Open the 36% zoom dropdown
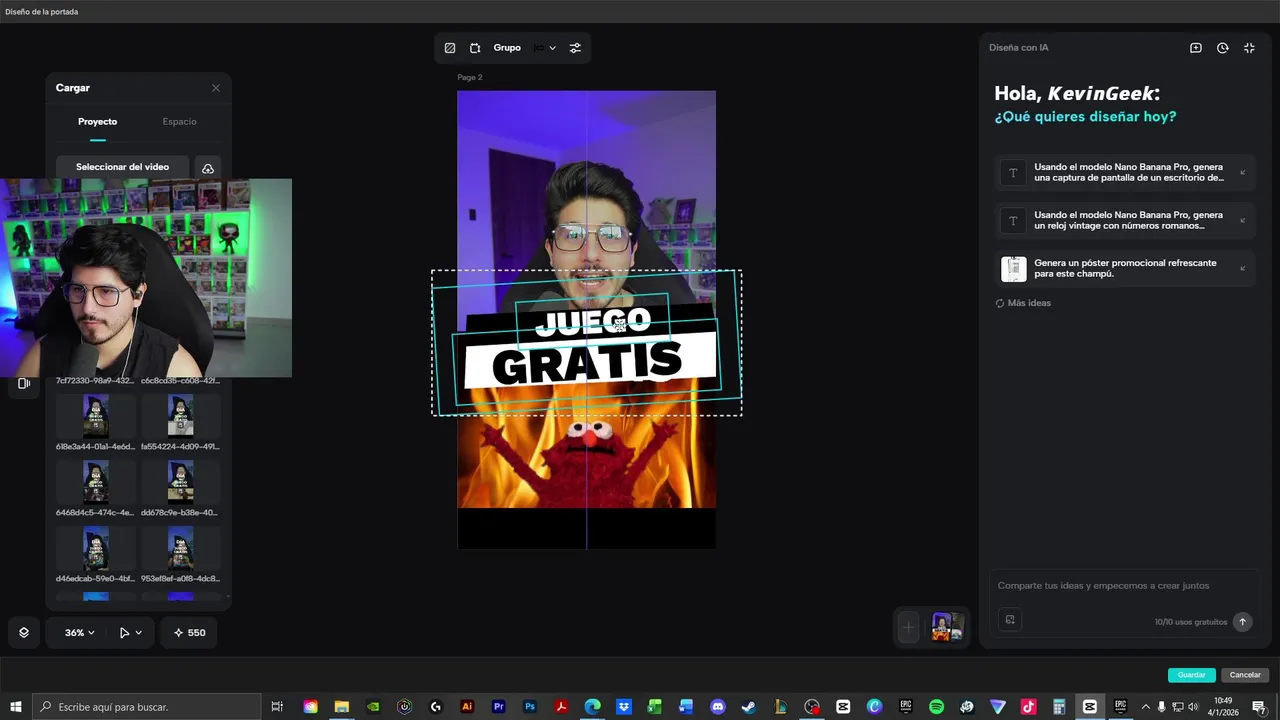 (x=80, y=632)
